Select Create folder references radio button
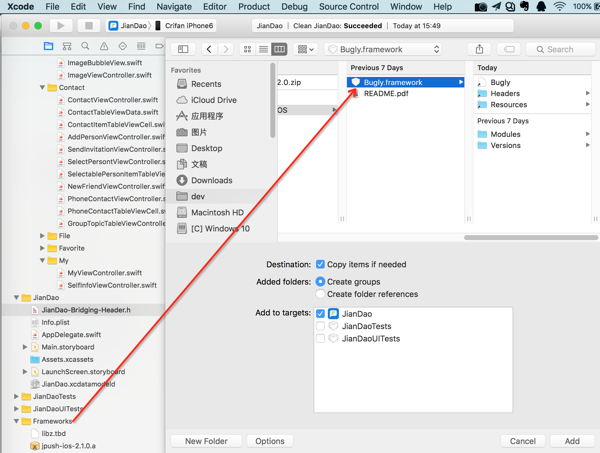This screenshot has width=600, height=453. (x=320, y=294)
